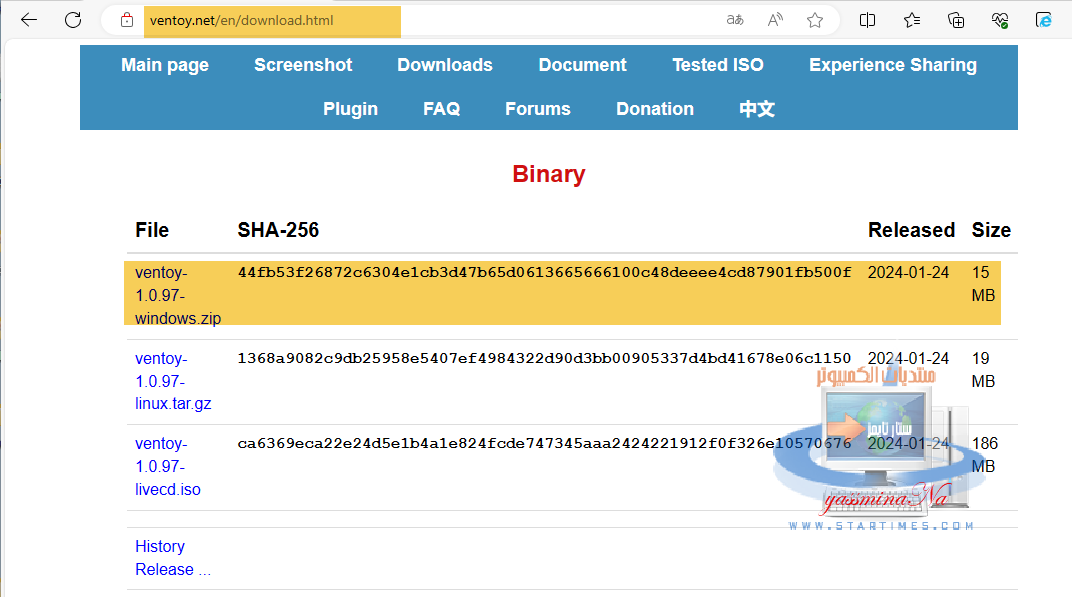Download ventoy-1.0.97-windows.zip
1072x597 pixels.
point(178,295)
